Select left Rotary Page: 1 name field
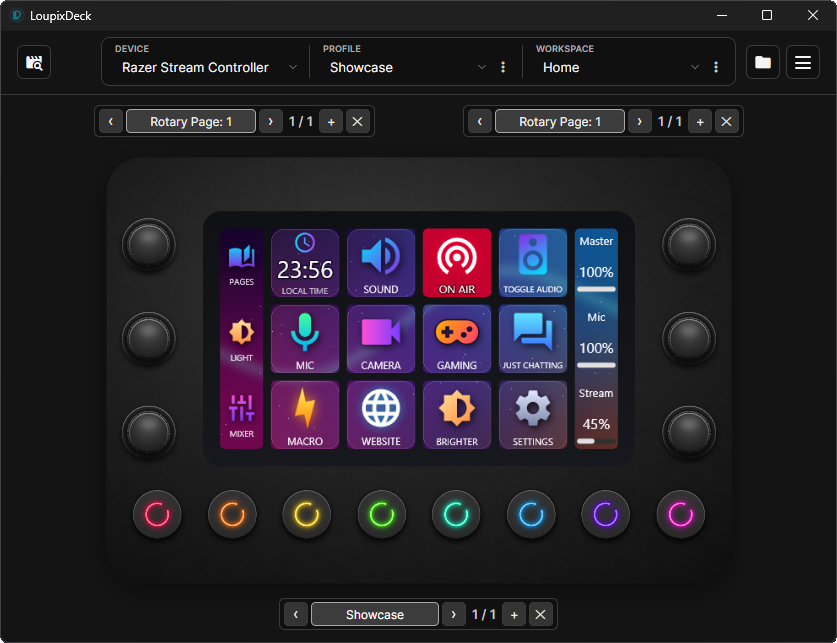The width and height of the screenshot is (837, 643). pyautogui.click(x=191, y=121)
